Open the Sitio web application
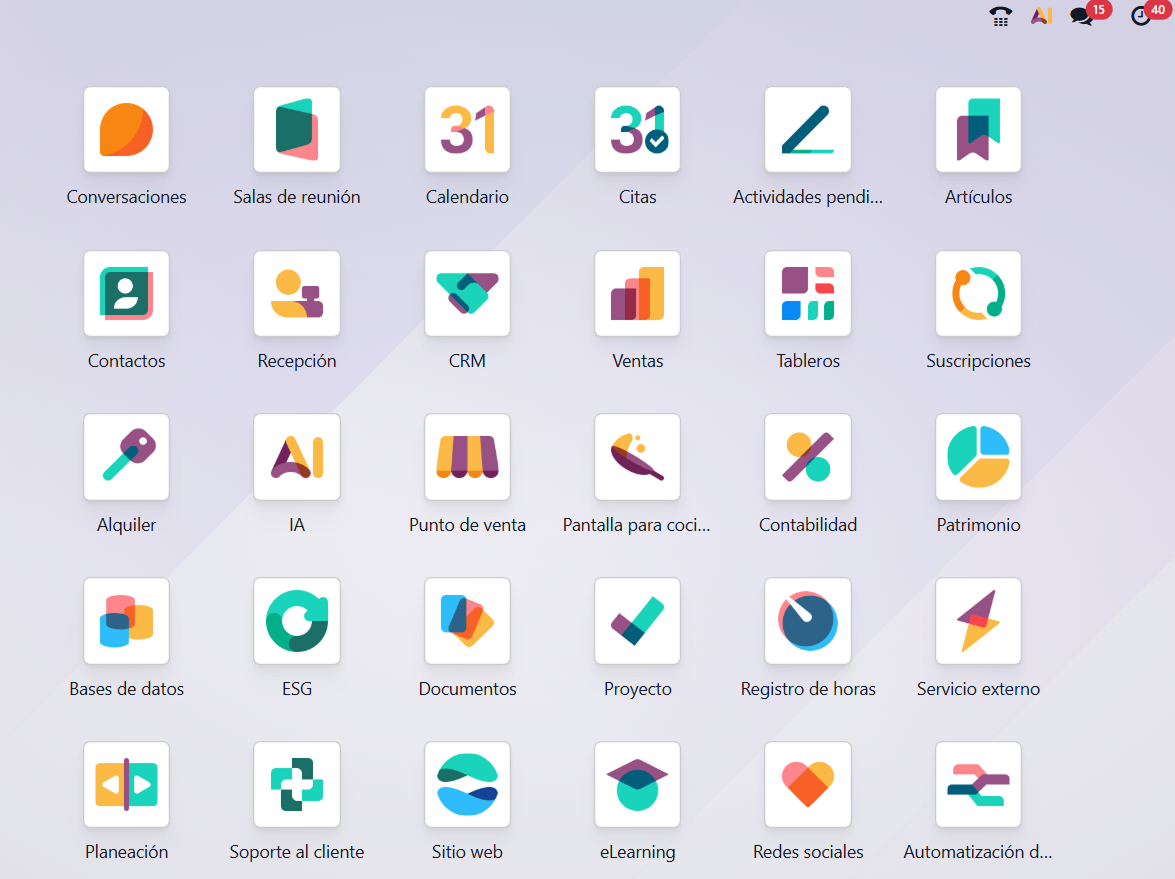This screenshot has width=1175, height=879. [x=467, y=784]
